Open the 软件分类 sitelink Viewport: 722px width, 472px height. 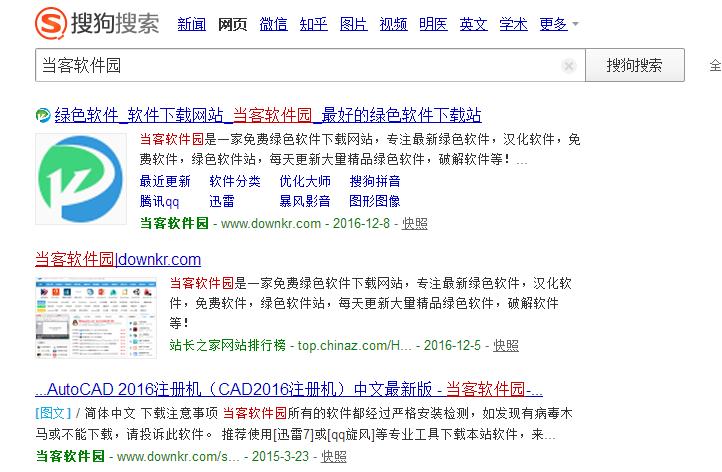click(235, 181)
